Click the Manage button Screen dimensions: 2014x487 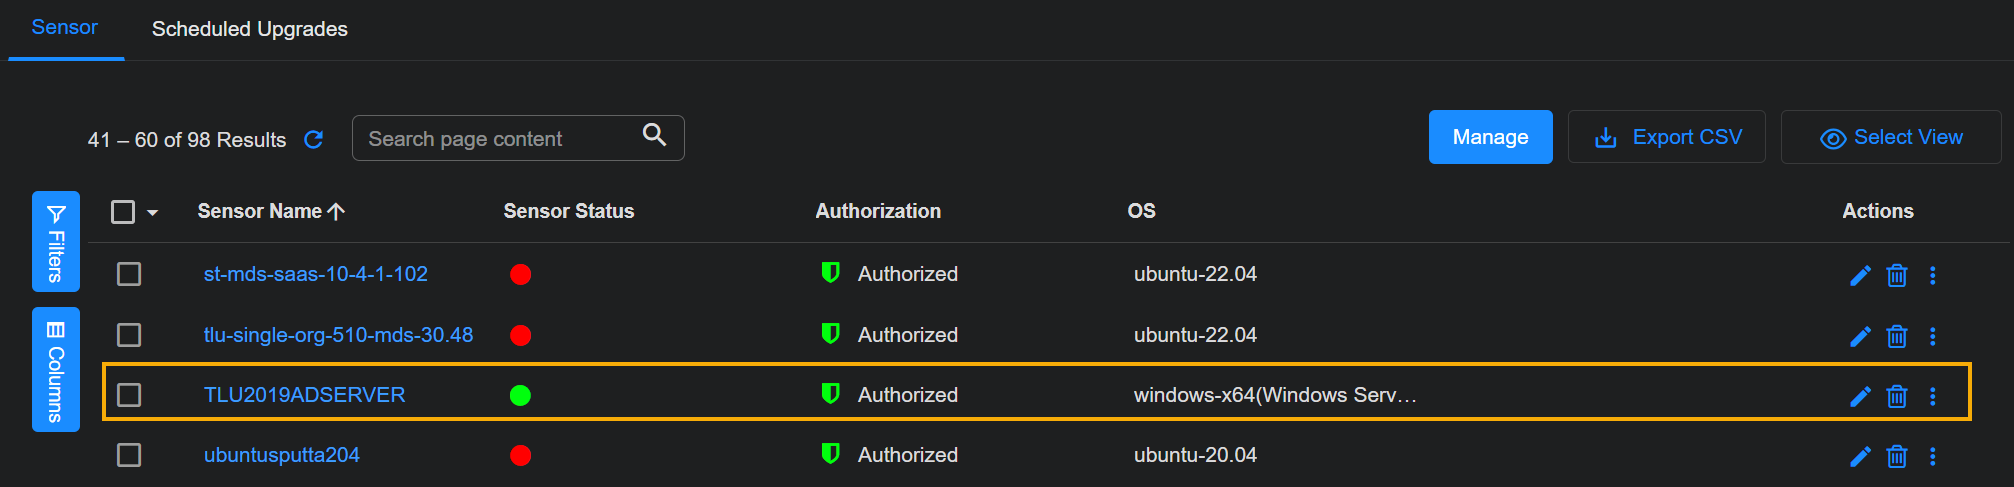pos(1490,137)
